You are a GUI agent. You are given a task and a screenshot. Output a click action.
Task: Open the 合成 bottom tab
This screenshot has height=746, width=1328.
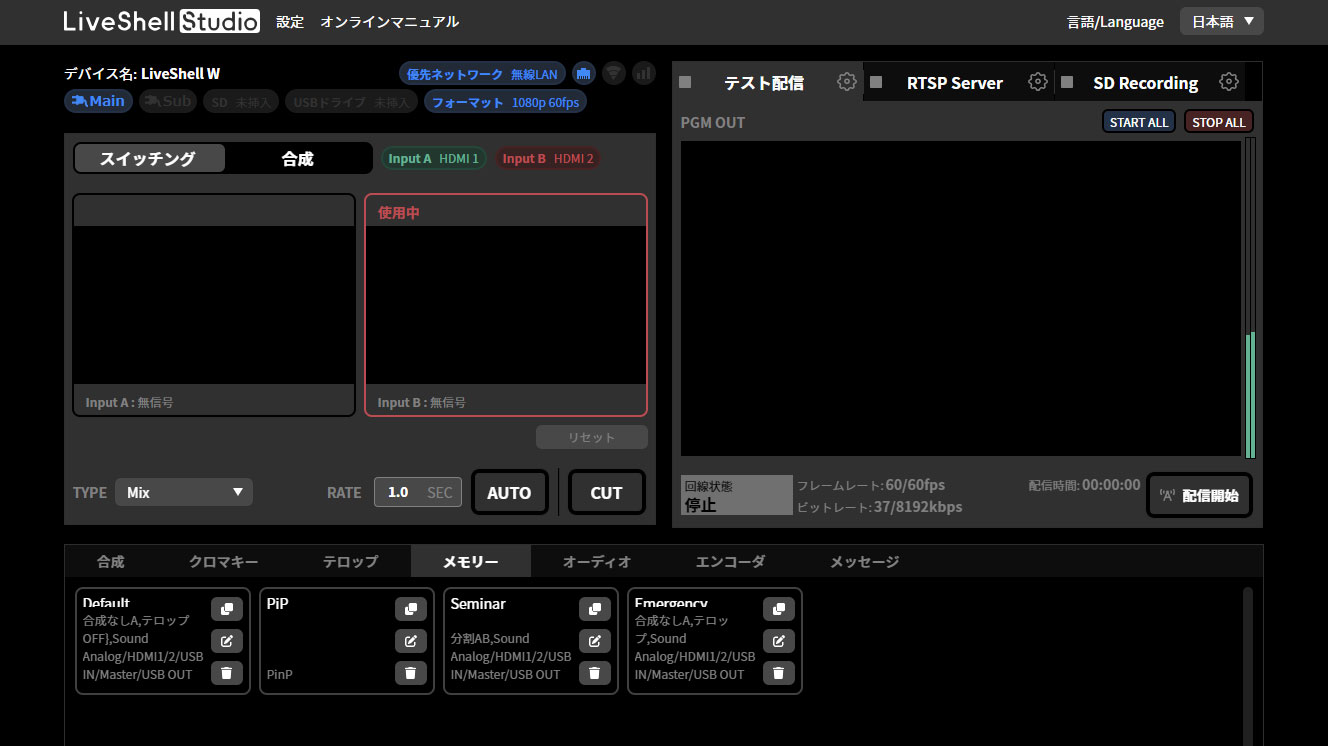[x=111, y=562]
